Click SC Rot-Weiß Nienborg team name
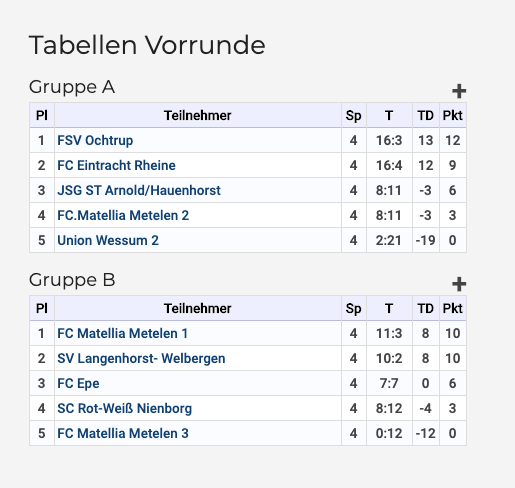515x488 pixels. (125, 408)
